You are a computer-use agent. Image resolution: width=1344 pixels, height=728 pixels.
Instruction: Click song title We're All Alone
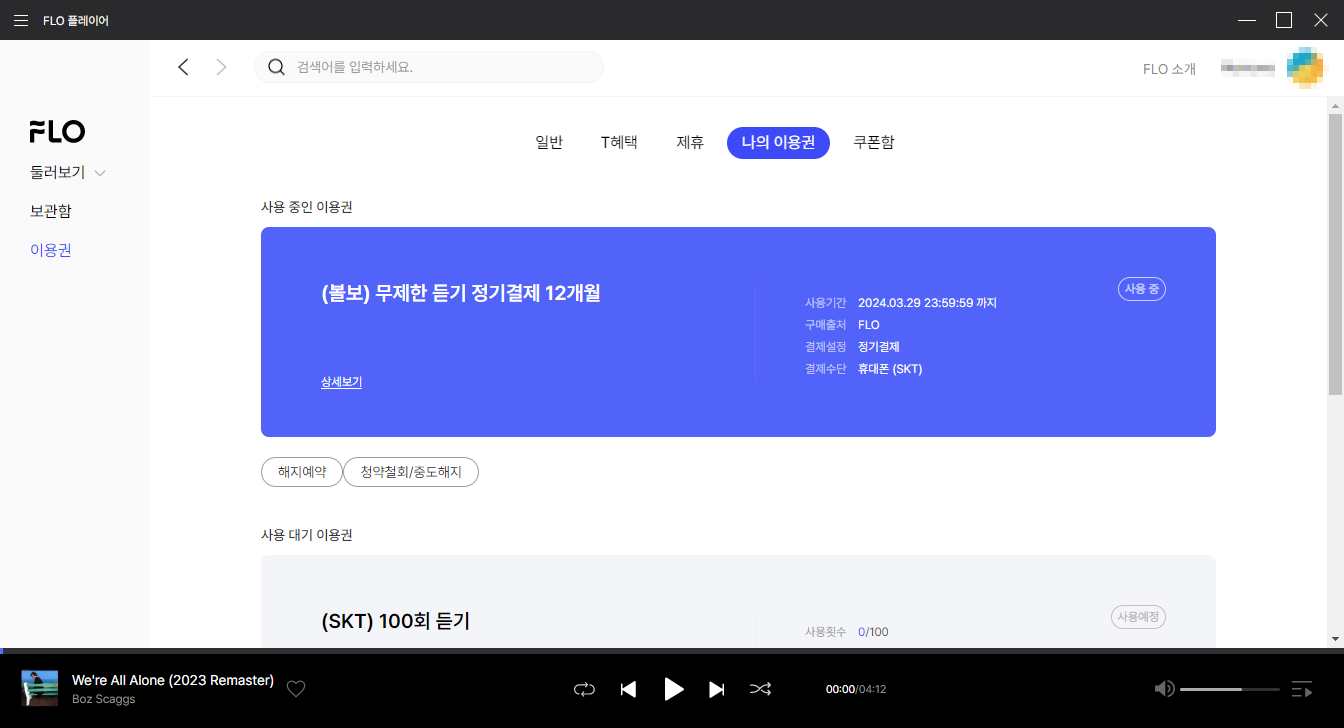point(173,680)
